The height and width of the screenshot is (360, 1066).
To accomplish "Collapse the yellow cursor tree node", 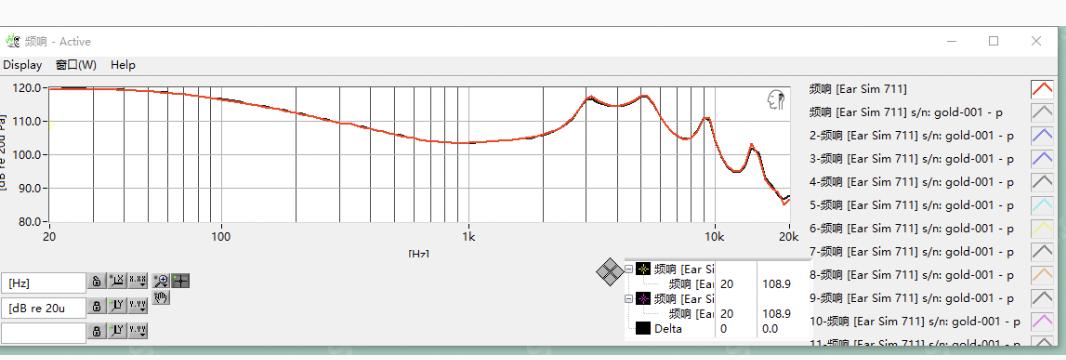I will point(628,270).
